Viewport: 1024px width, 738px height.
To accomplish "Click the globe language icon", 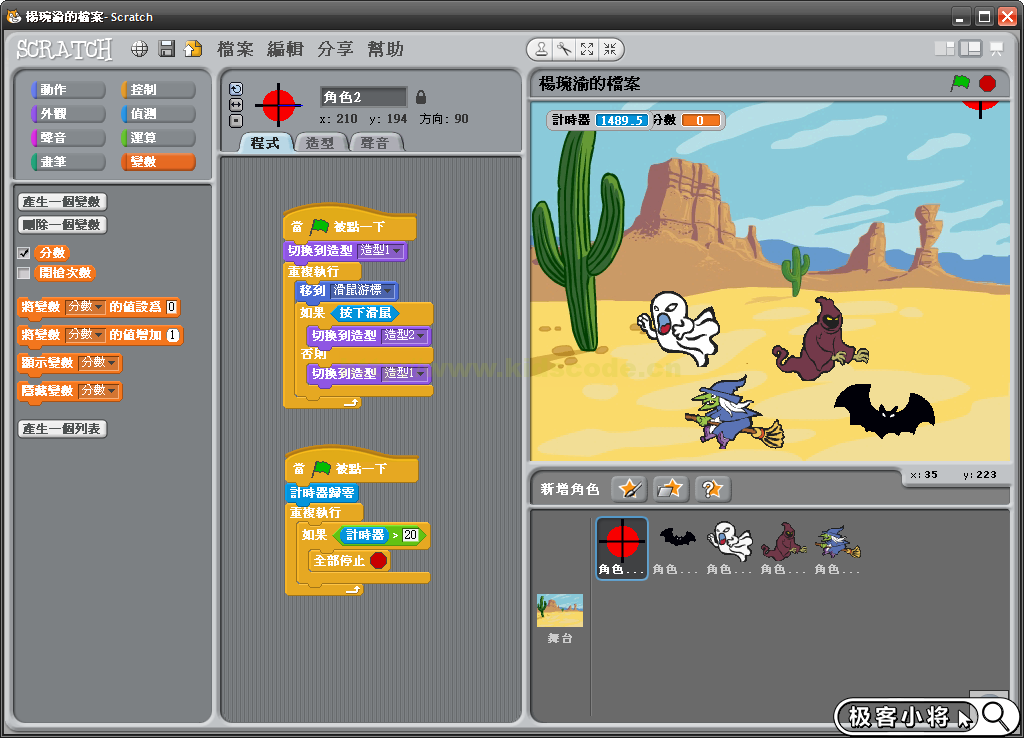I will (x=140, y=49).
